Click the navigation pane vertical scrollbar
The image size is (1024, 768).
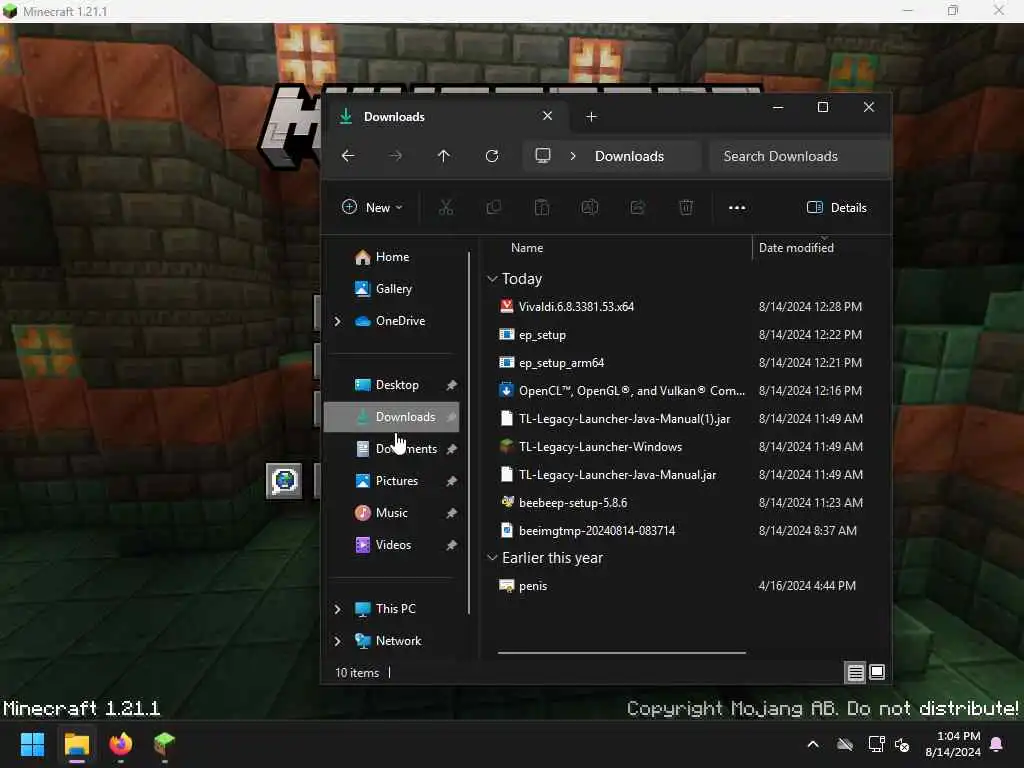click(x=469, y=433)
